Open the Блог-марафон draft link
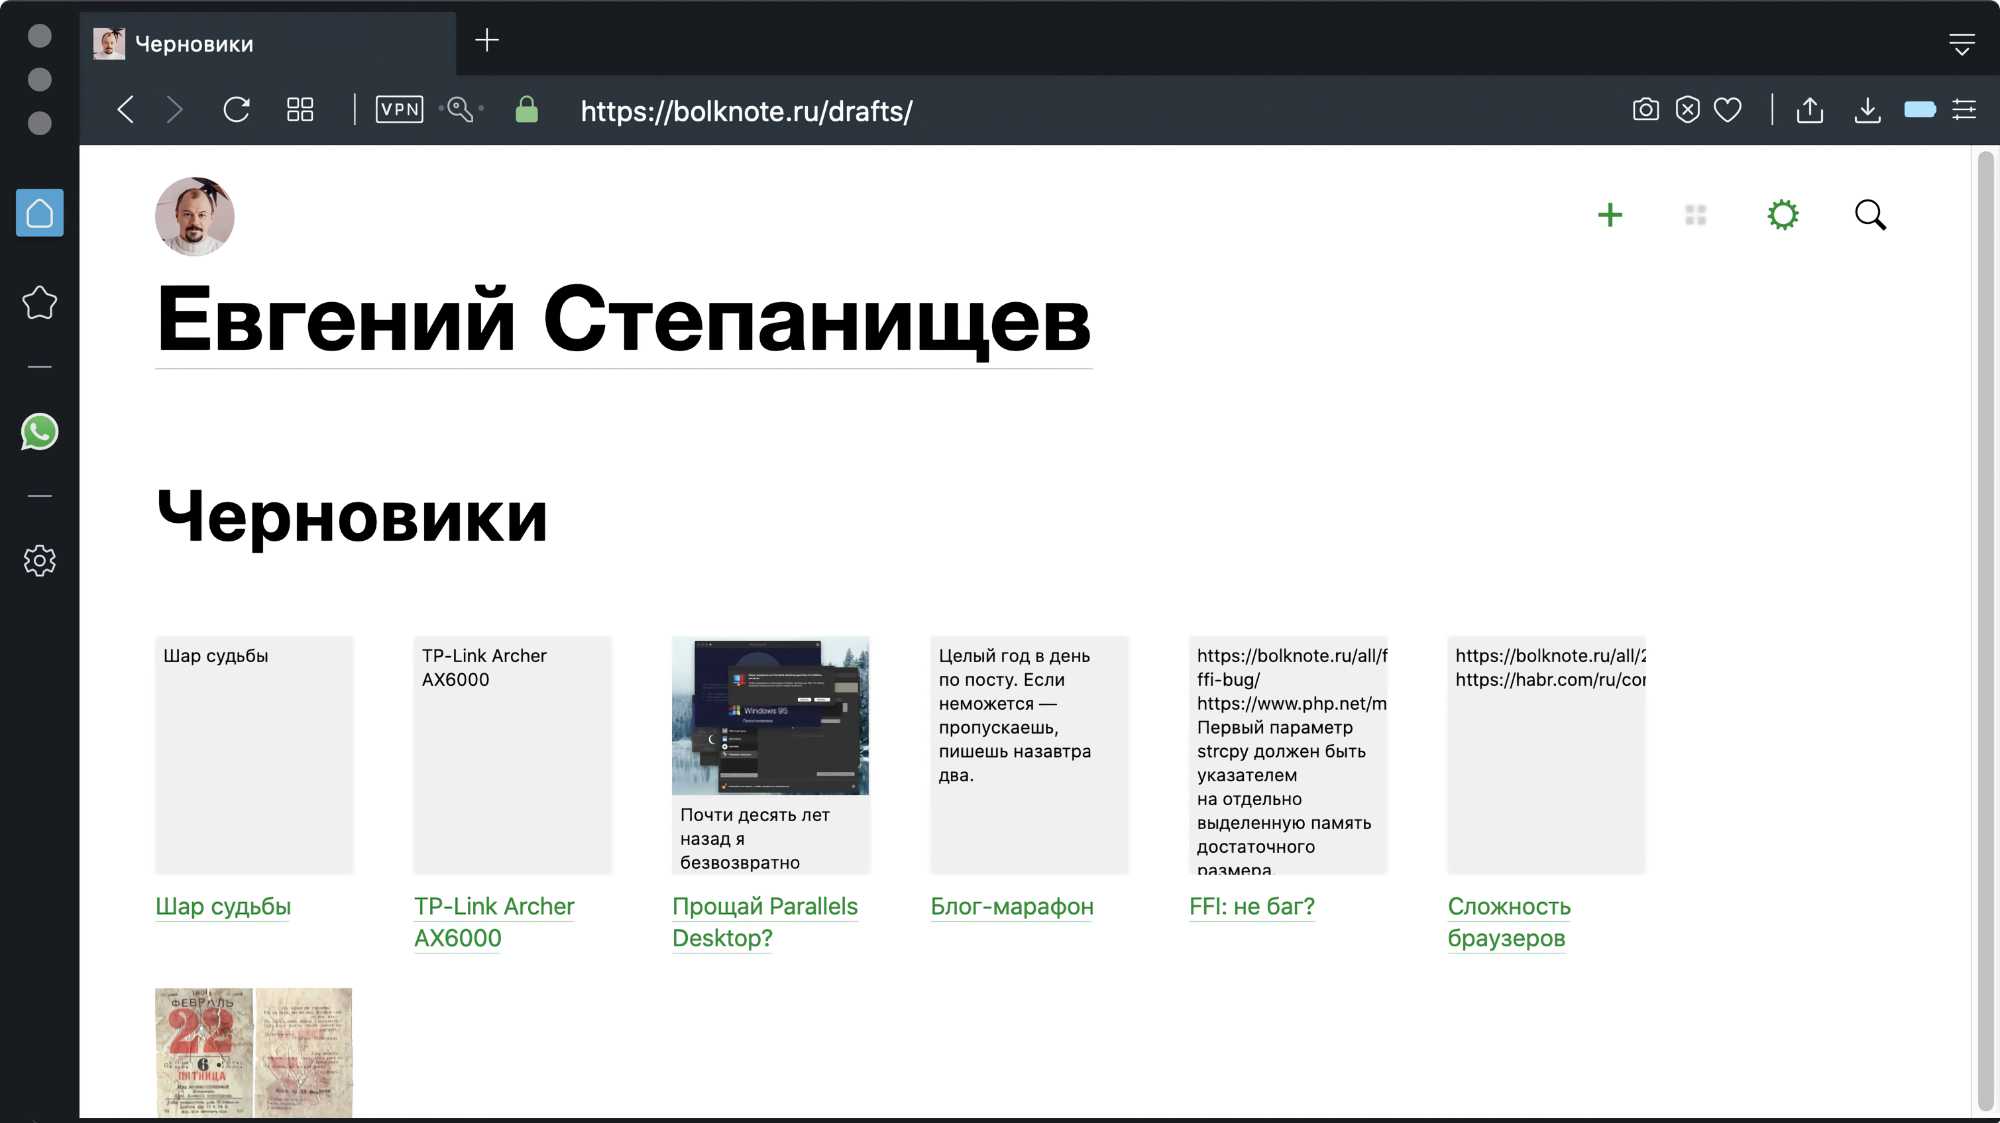This screenshot has height=1123, width=2000. tap(1012, 907)
